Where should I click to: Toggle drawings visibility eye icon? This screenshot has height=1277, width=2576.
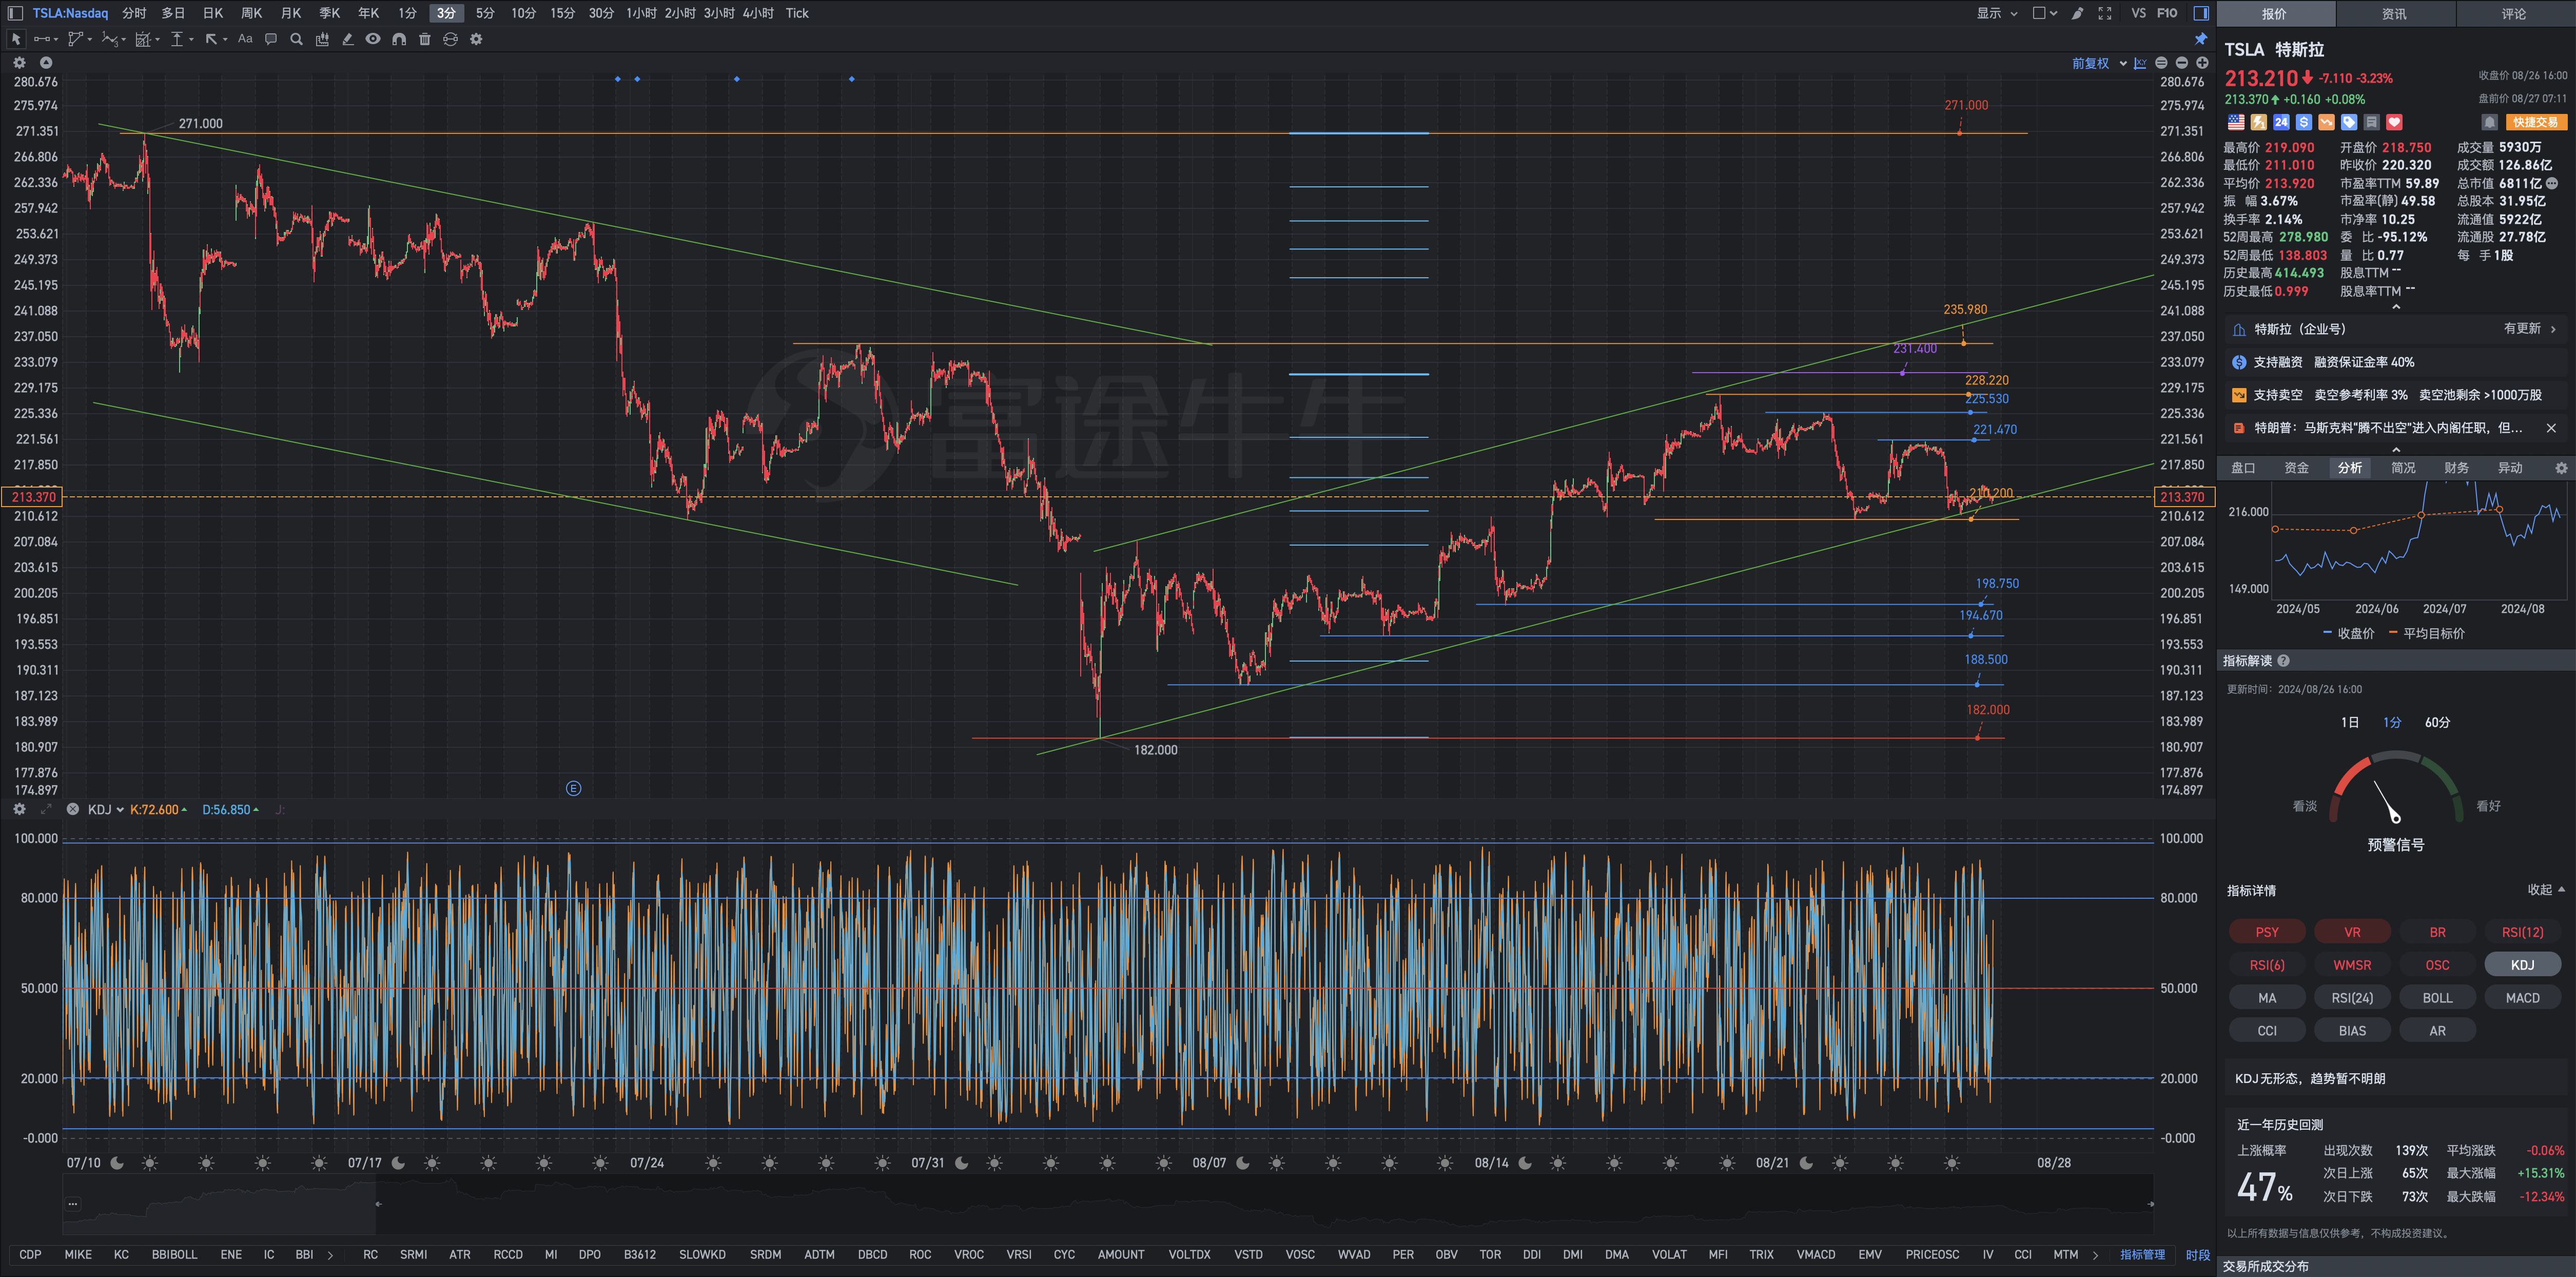coord(373,39)
